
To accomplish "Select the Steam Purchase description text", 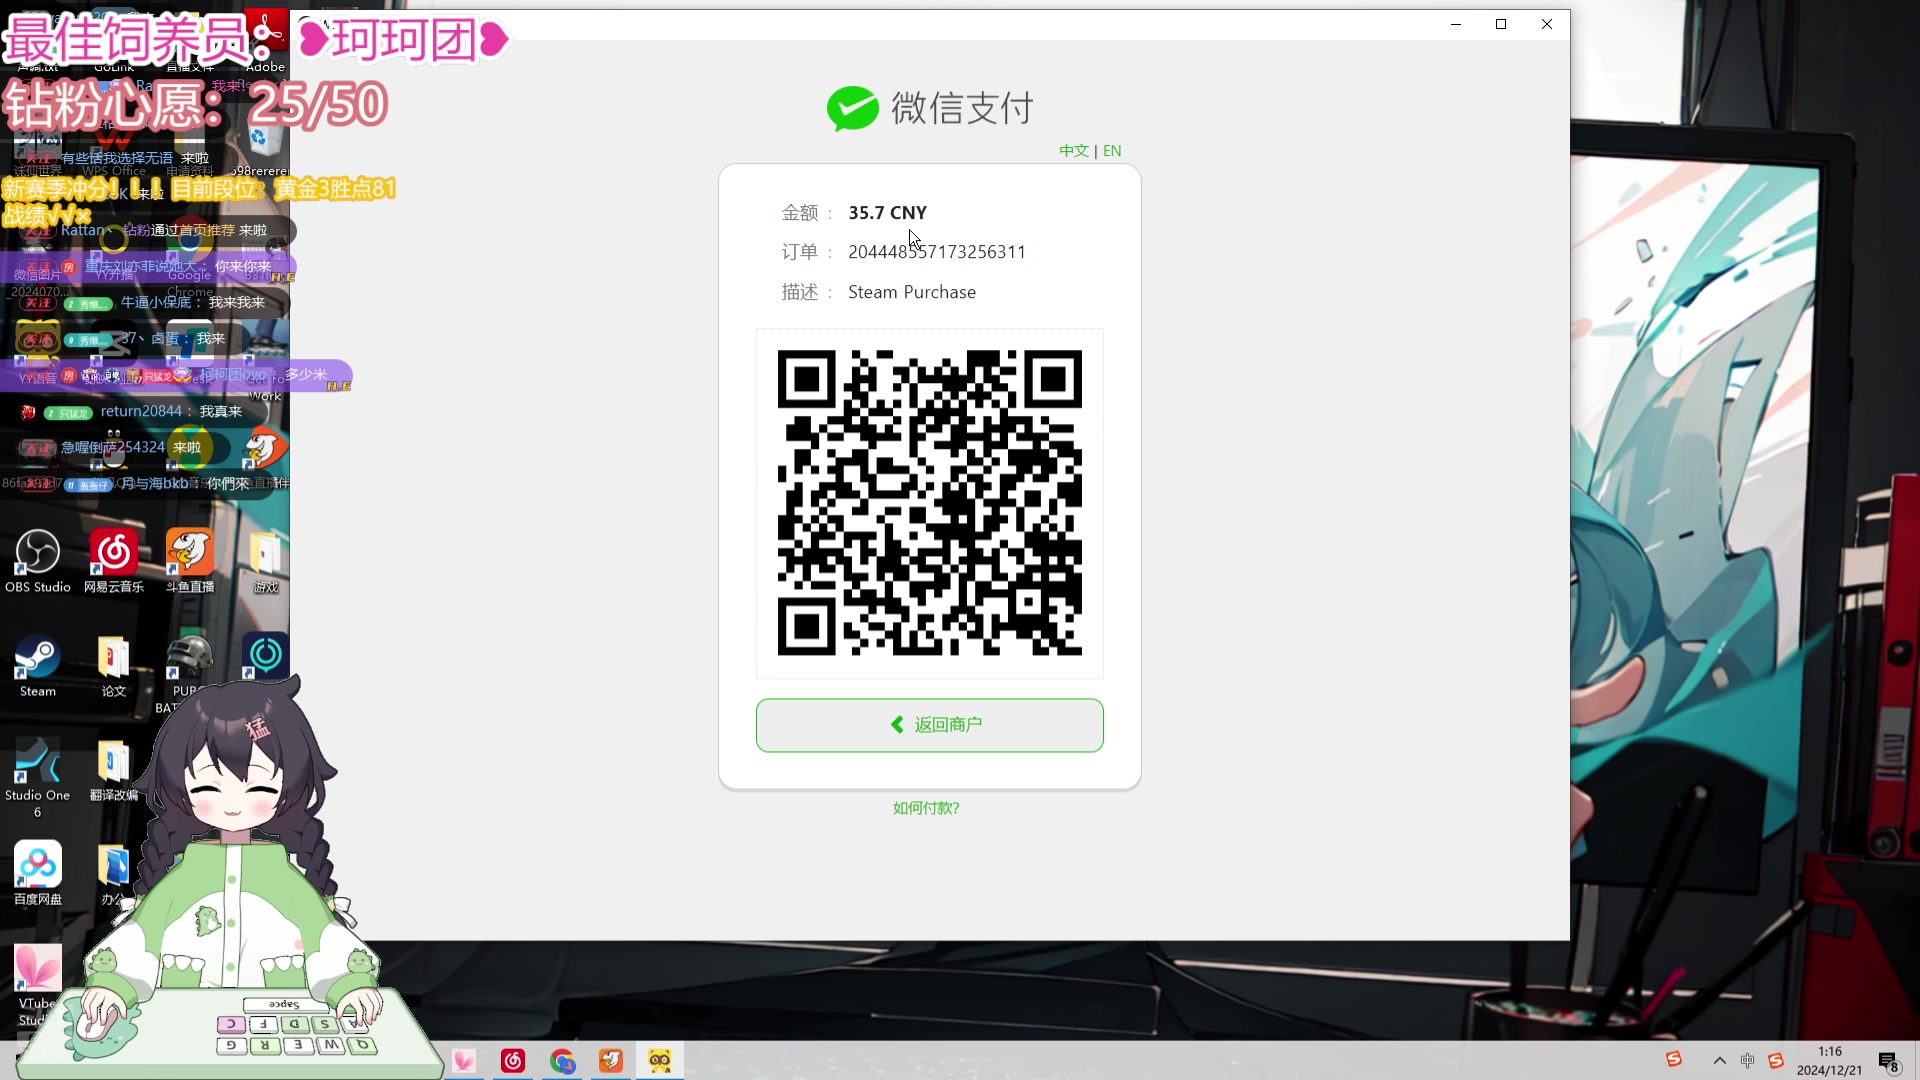I will (x=912, y=292).
